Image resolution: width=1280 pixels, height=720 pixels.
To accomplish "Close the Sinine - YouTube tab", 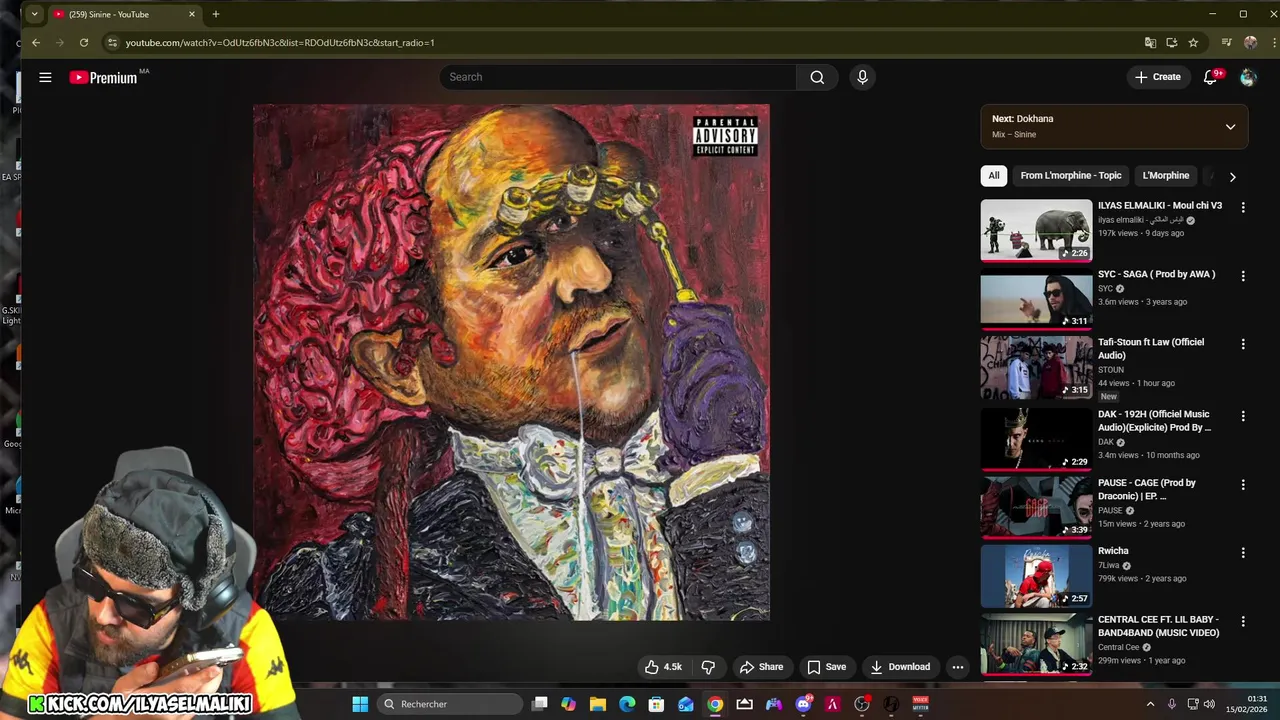I will tap(192, 14).
